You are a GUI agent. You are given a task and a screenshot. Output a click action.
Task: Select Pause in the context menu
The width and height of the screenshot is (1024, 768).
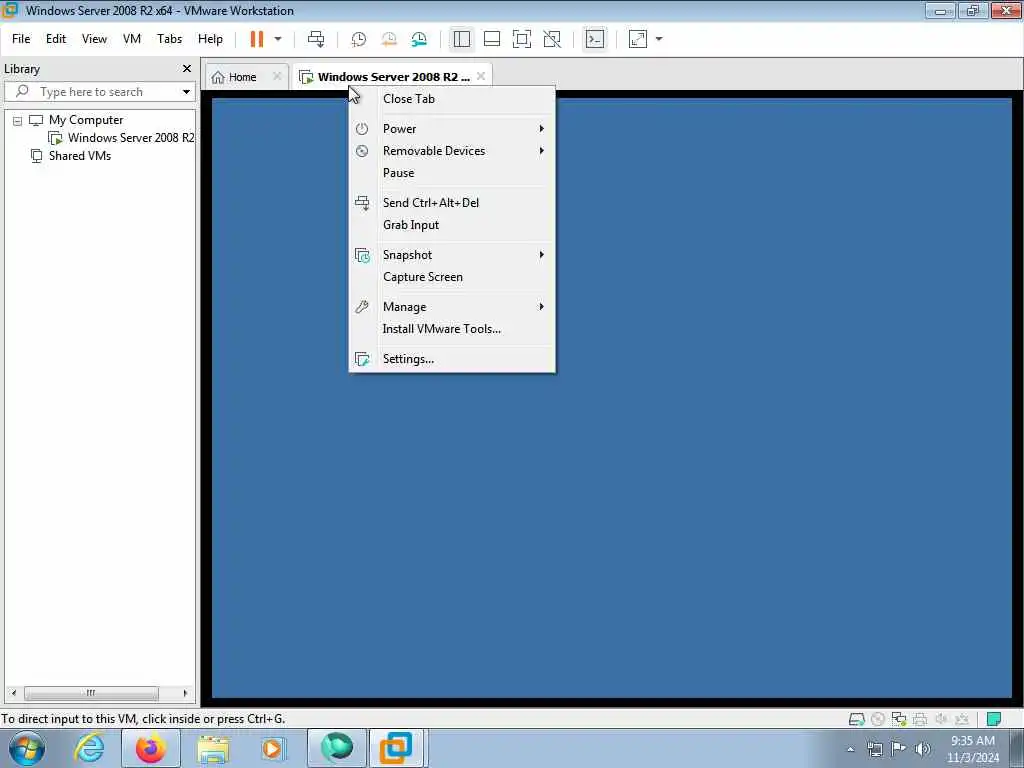(452, 173)
